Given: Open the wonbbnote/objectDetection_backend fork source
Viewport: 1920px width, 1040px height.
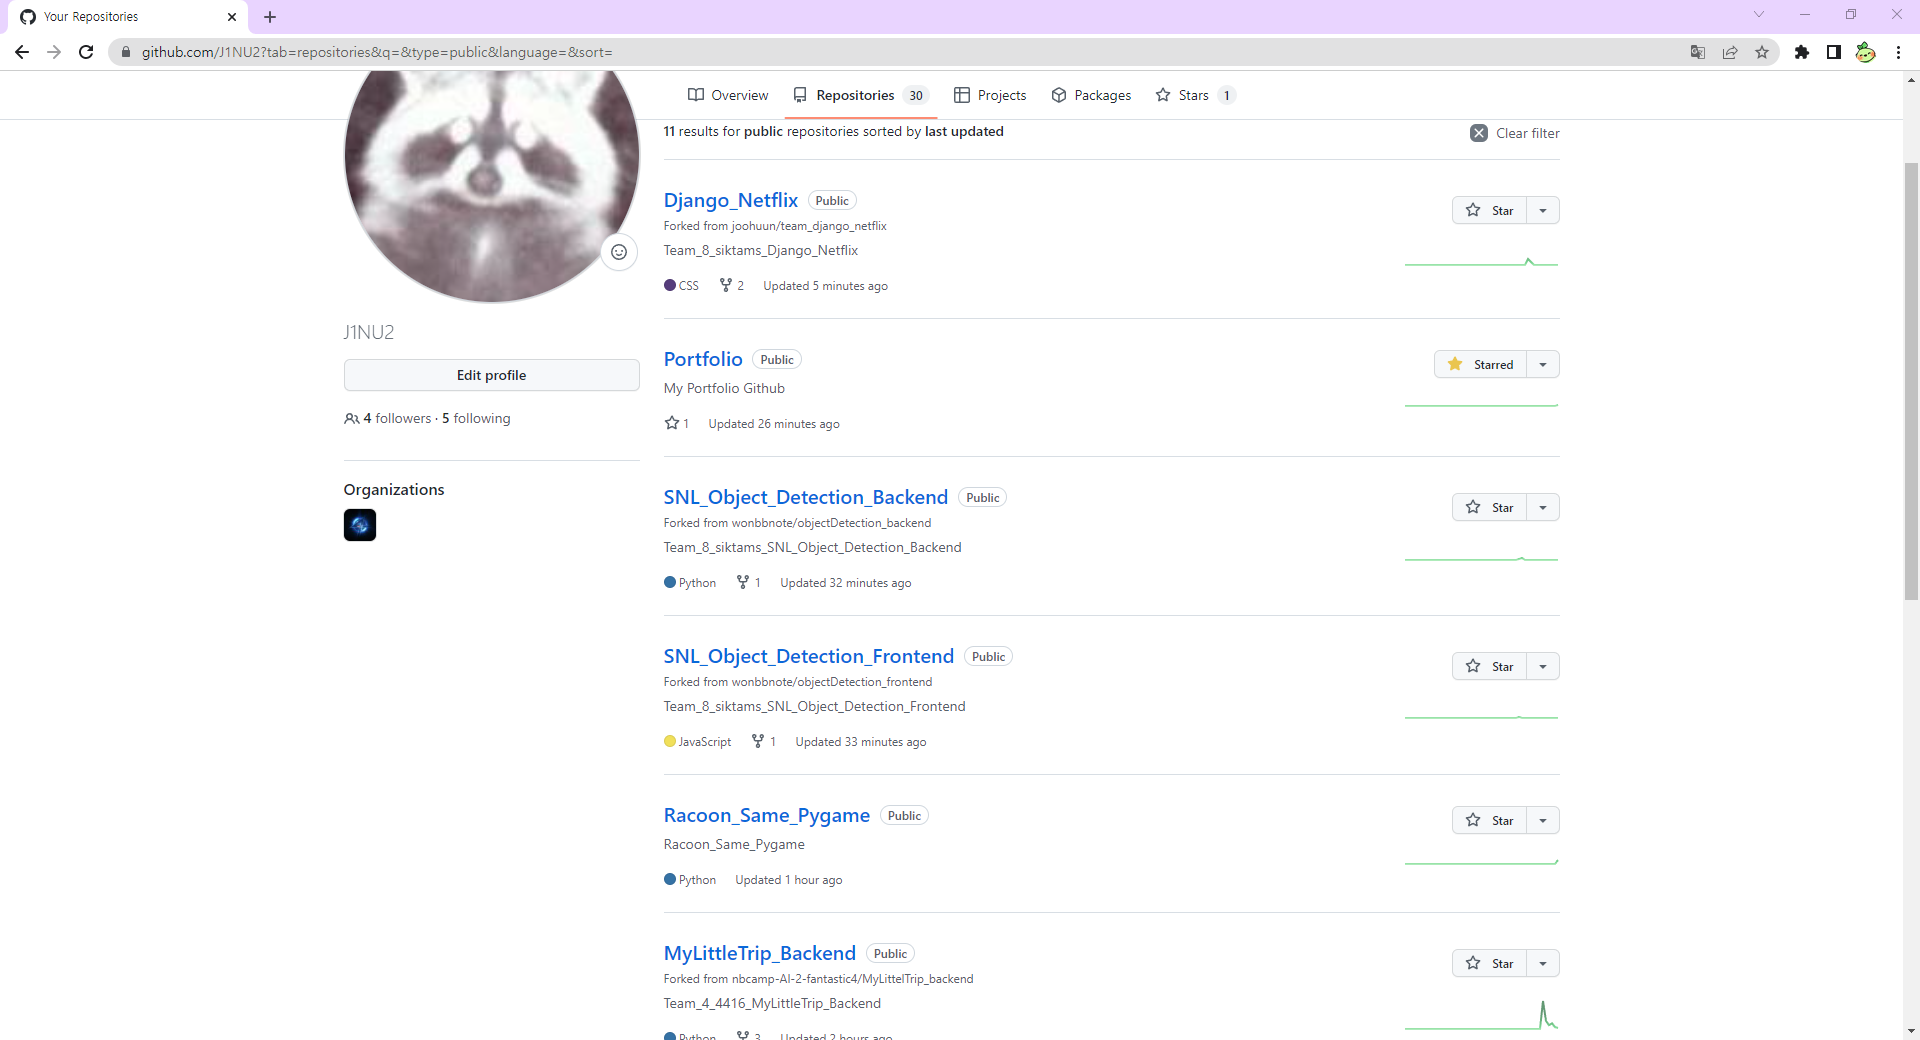Looking at the screenshot, I should click(831, 523).
